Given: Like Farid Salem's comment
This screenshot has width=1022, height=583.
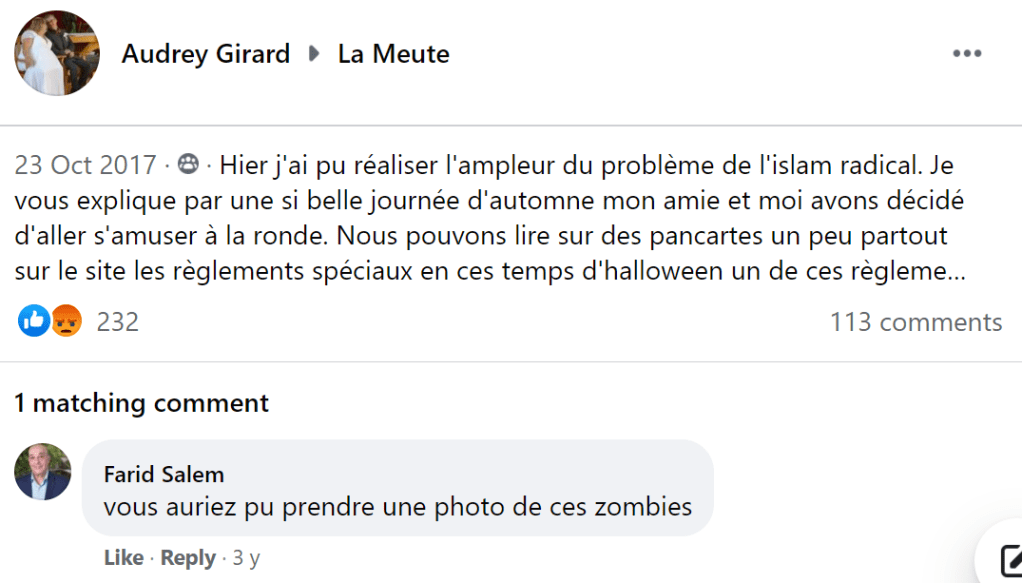Looking at the screenshot, I should [x=123, y=558].
